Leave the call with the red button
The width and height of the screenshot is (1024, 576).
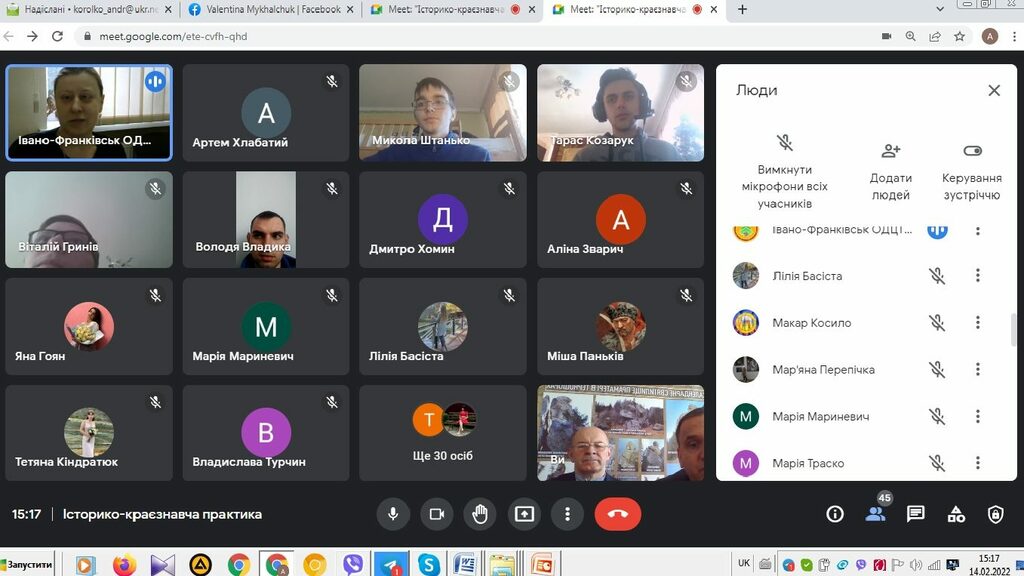[x=617, y=514]
